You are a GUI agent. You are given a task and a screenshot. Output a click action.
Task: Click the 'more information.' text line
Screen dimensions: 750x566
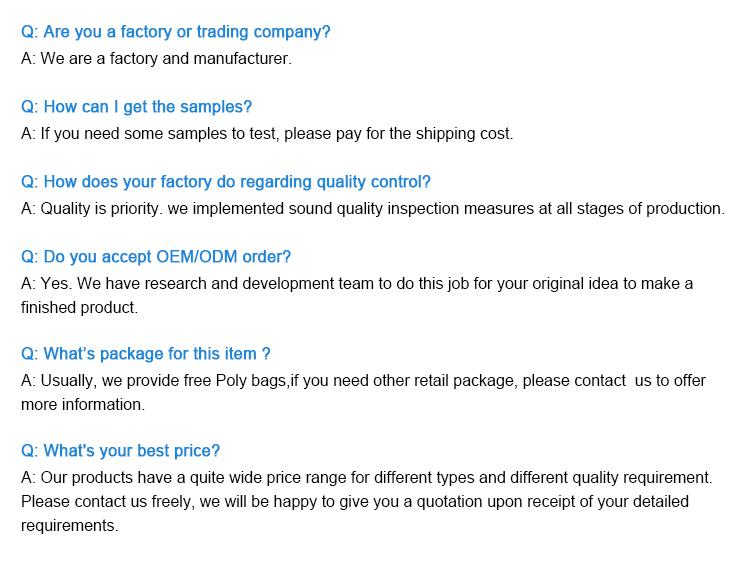[x=83, y=405]
